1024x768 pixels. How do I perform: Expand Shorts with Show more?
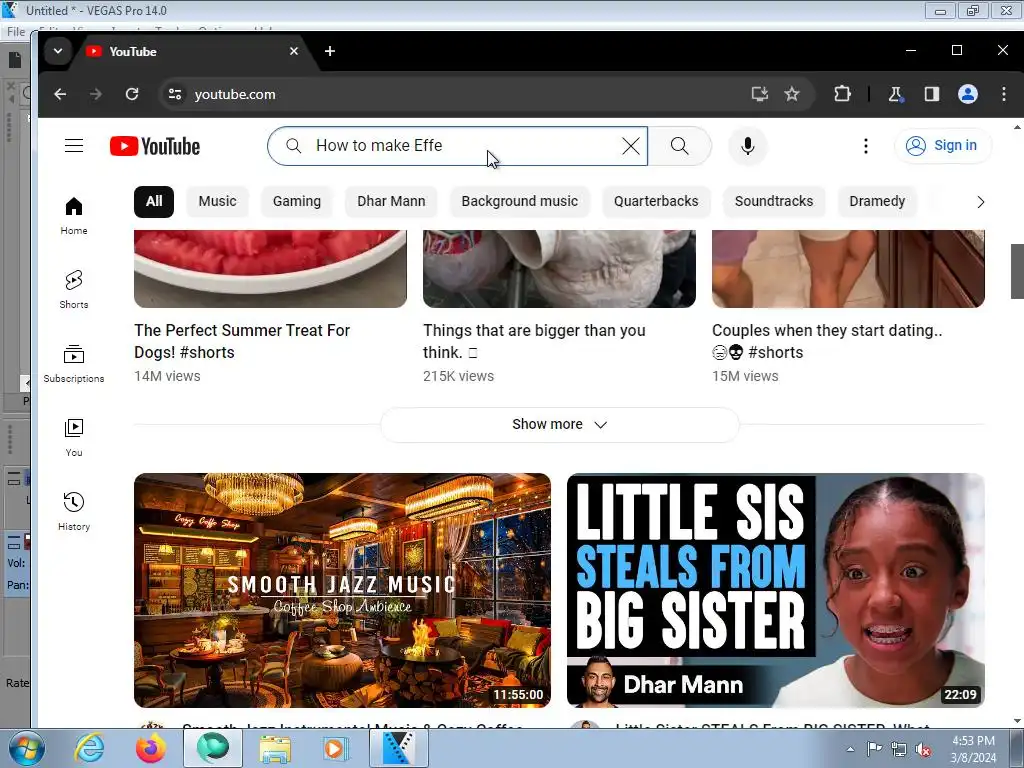coord(560,424)
